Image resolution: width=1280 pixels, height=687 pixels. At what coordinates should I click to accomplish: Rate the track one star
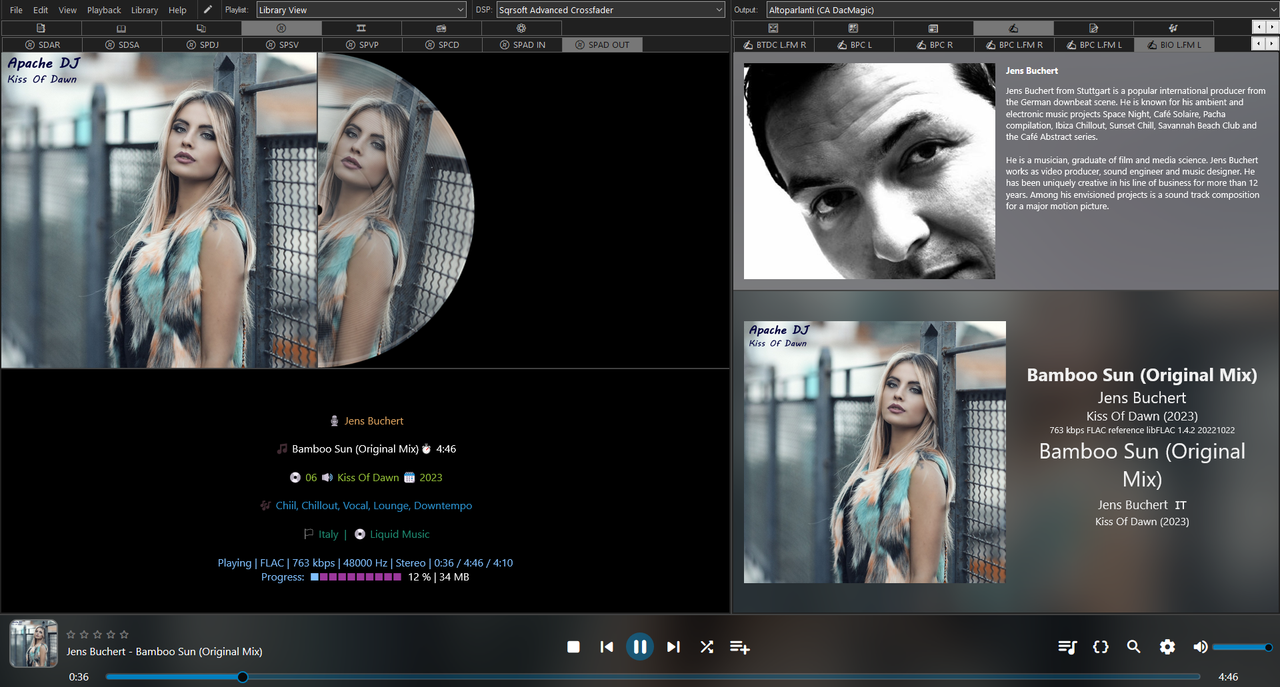coord(71,634)
